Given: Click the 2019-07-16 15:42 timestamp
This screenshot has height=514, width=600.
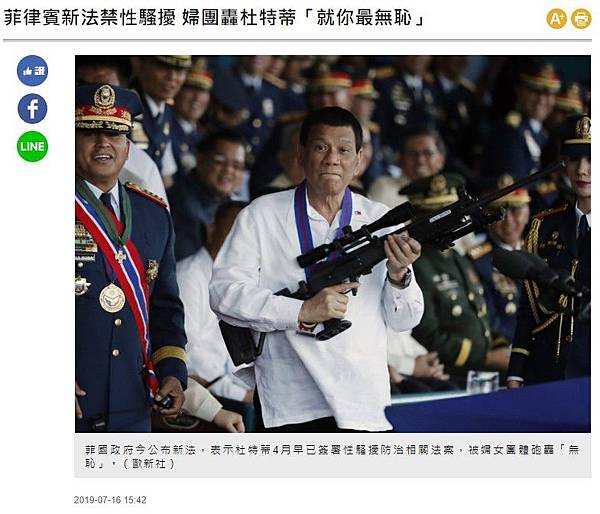Looking at the screenshot, I should point(110,500).
